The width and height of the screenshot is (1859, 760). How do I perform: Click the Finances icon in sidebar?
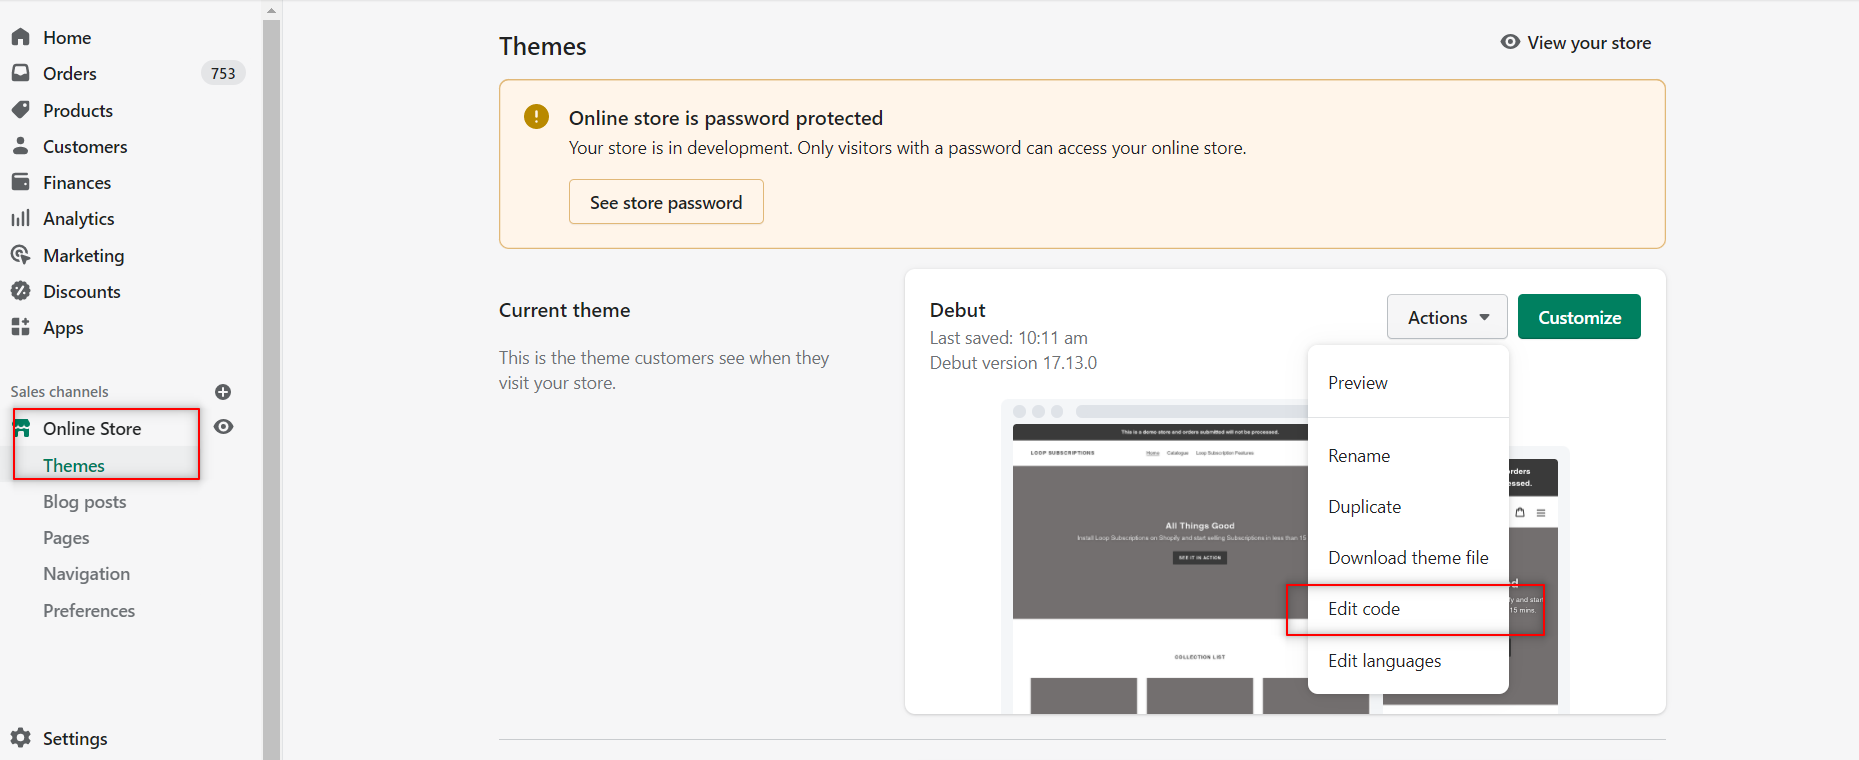click(20, 182)
